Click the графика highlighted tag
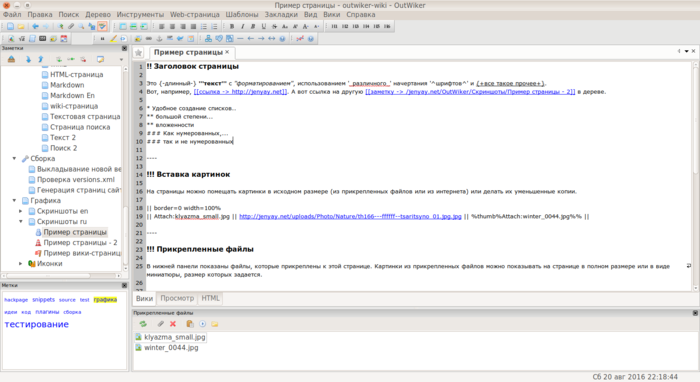The width and height of the screenshot is (700, 382). [x=105, y=299]
